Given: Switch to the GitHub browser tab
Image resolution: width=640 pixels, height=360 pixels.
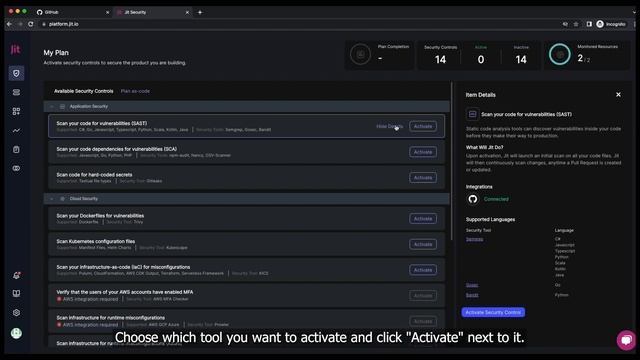Looking at the screenshot, I should [72, 12].
